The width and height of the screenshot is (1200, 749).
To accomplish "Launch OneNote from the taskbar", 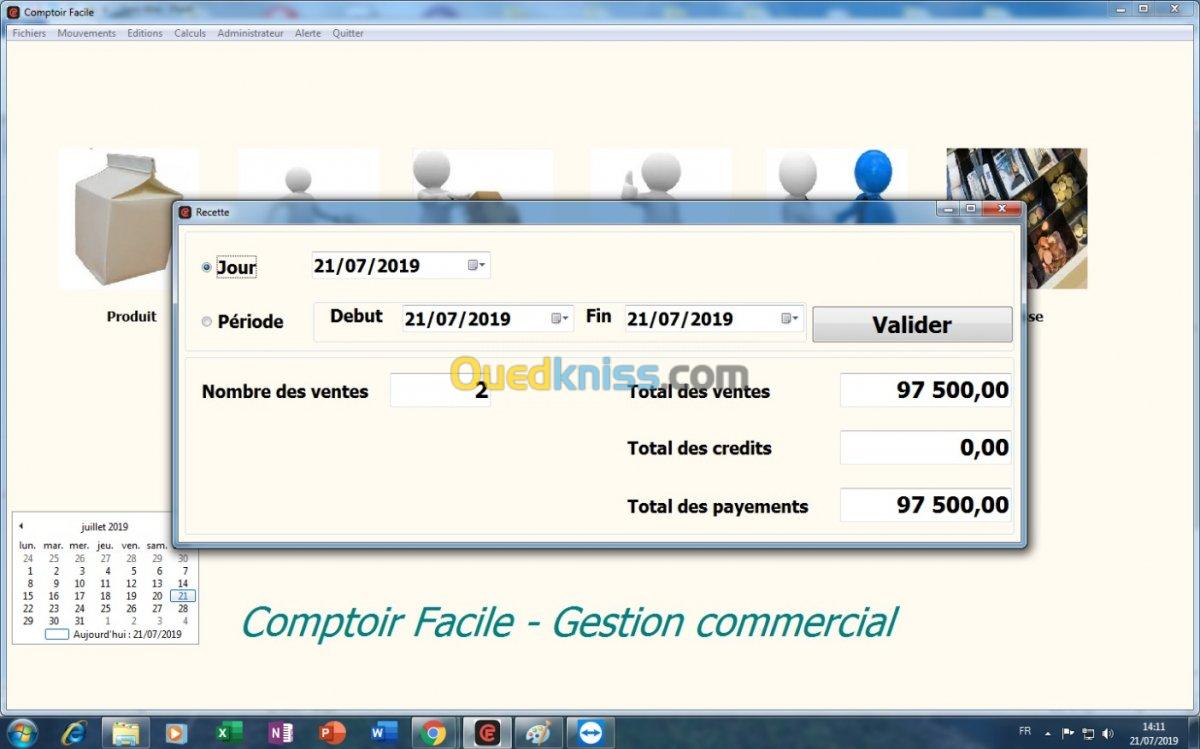I will 281,733.
